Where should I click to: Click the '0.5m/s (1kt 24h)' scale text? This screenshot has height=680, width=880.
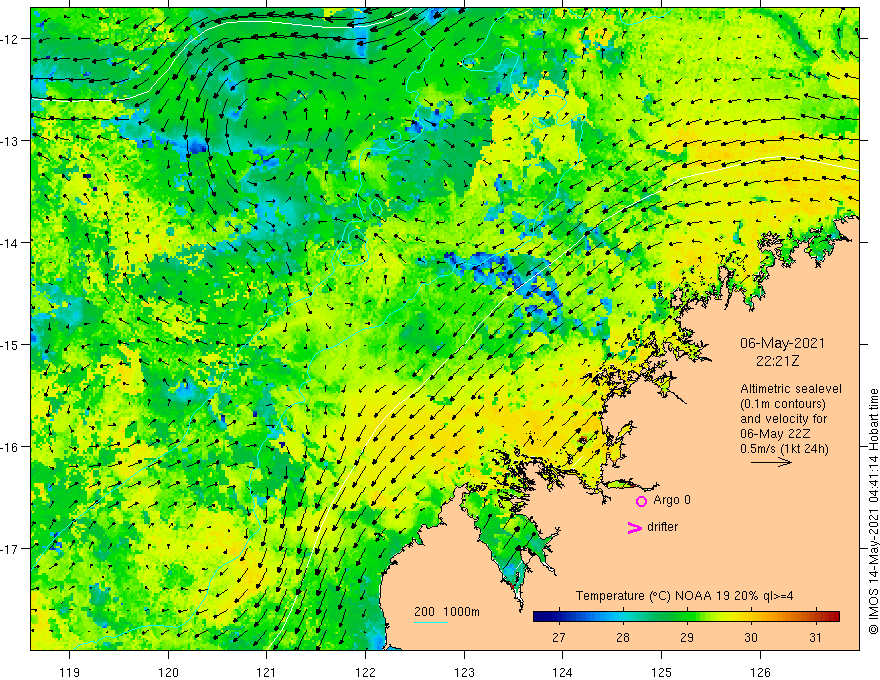(784, 448)
